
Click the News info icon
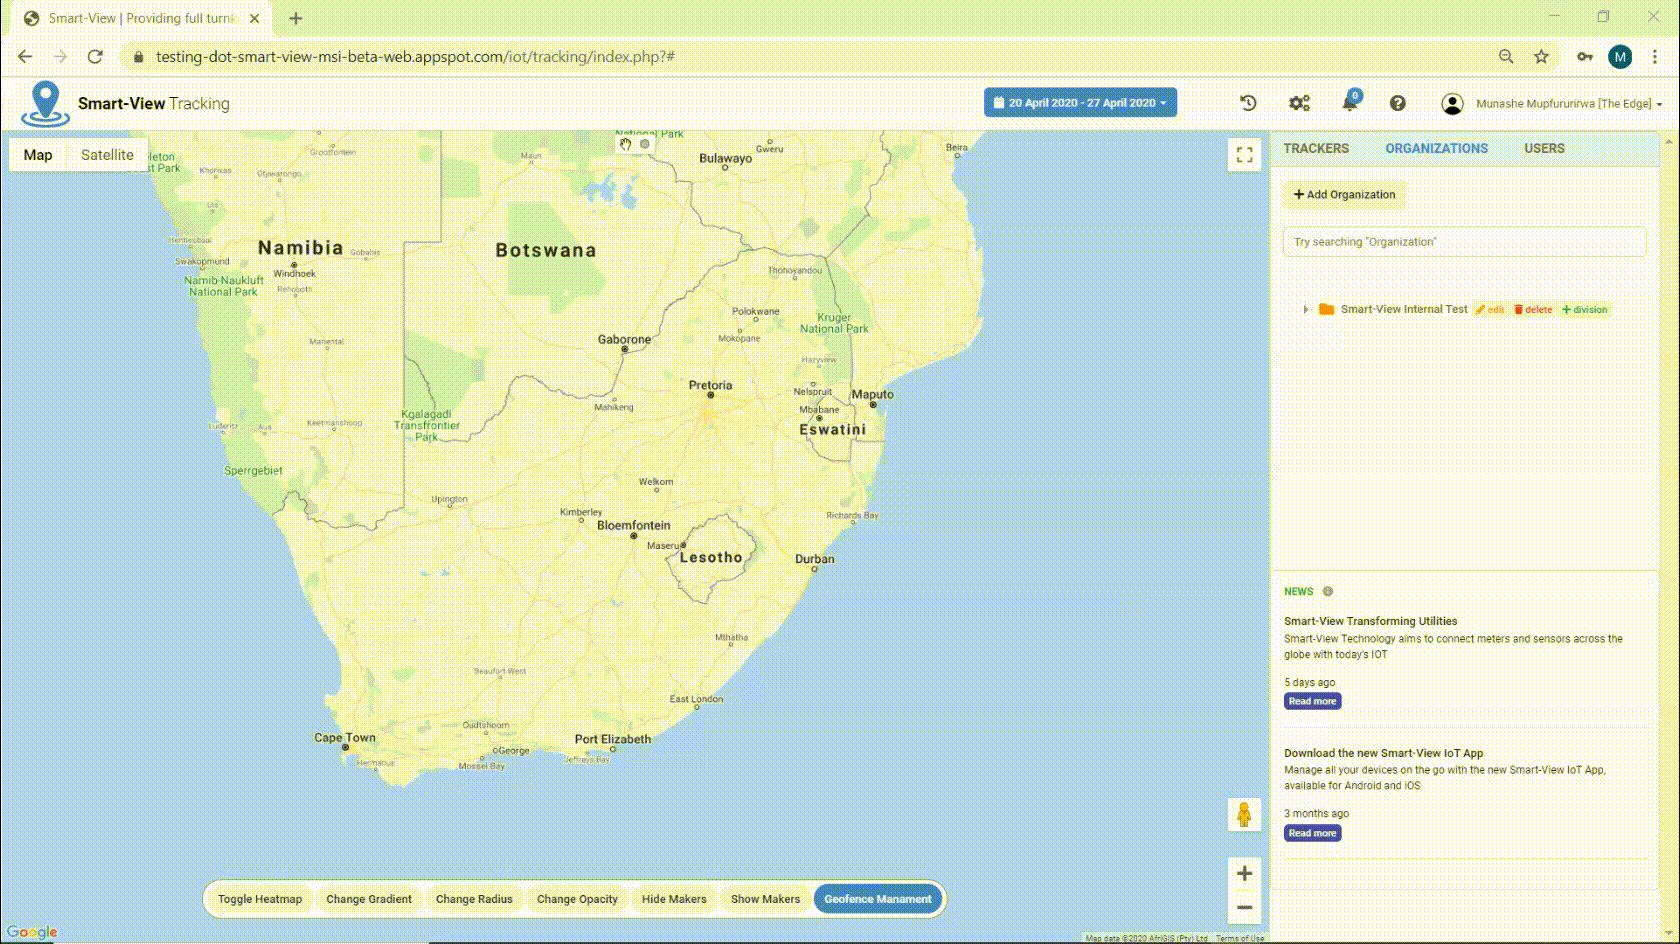[1328, 591]
